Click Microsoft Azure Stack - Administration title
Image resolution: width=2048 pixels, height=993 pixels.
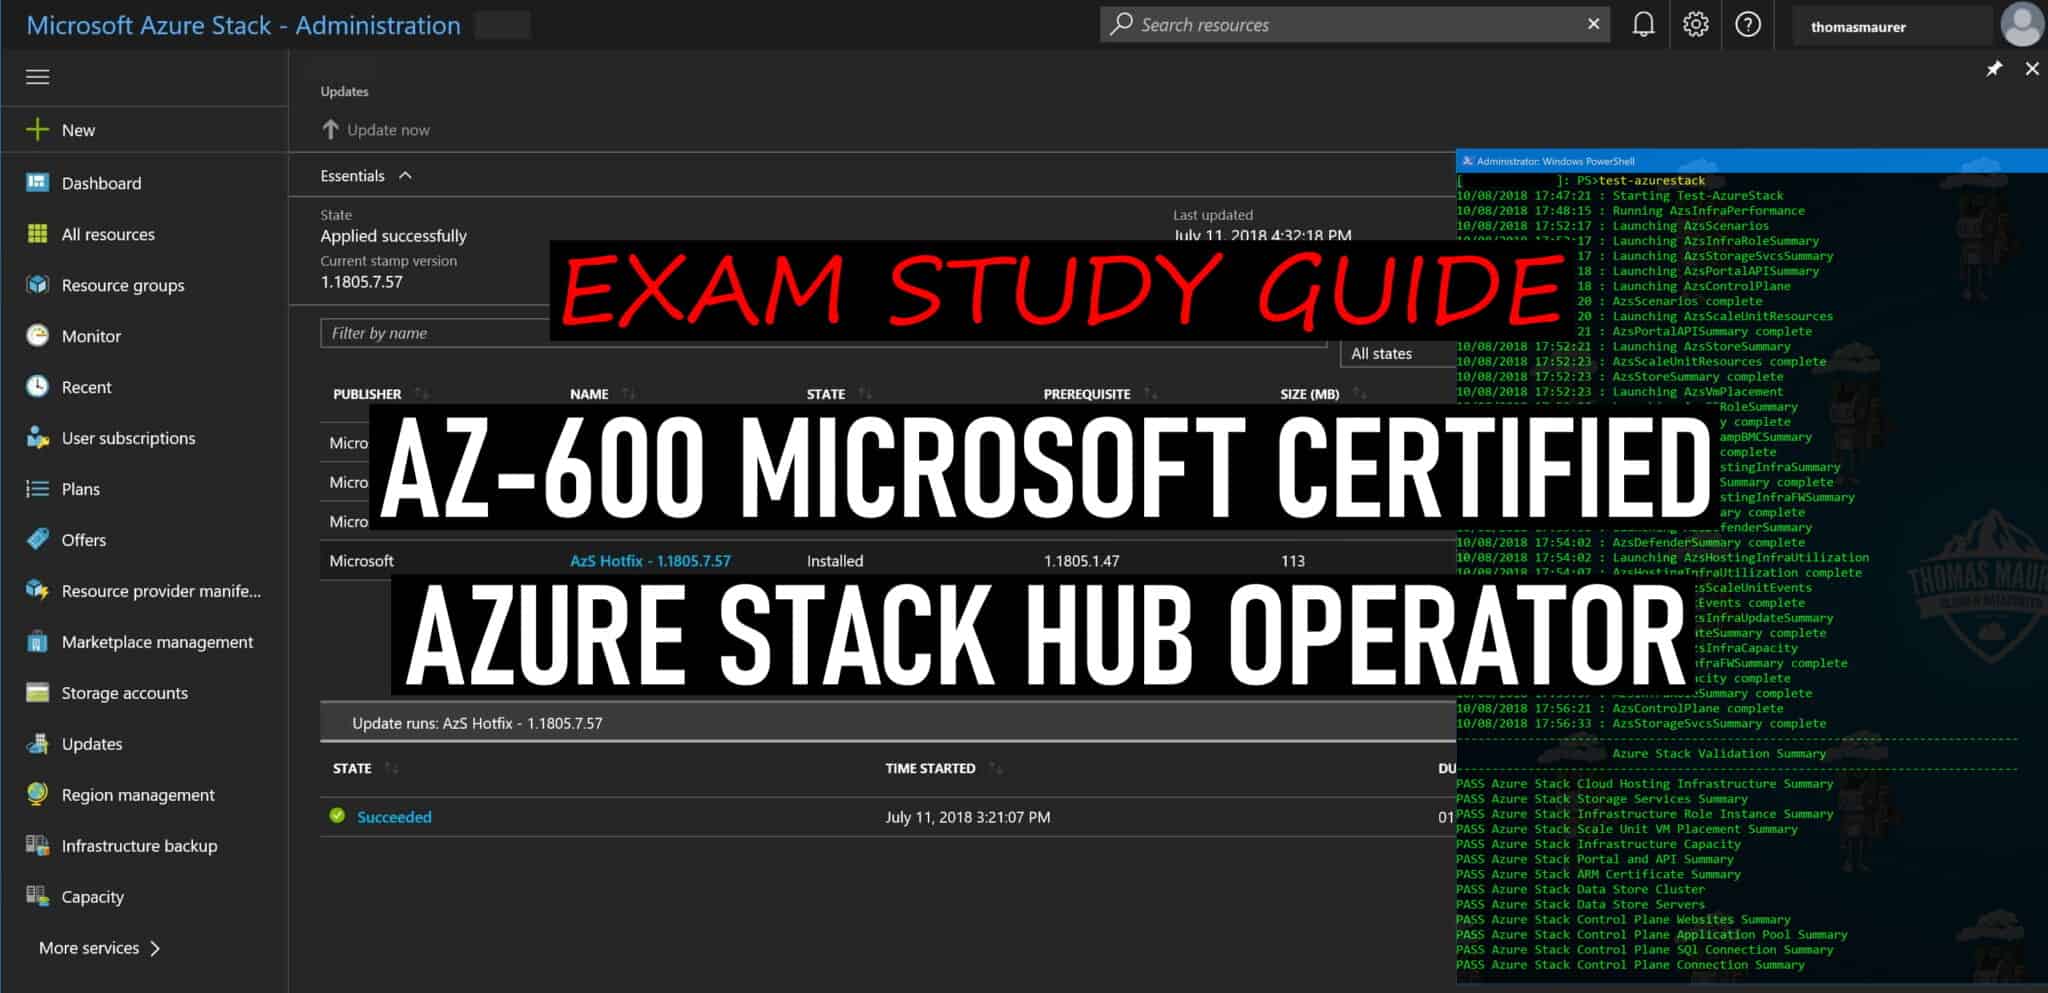[x=243, y=25]
